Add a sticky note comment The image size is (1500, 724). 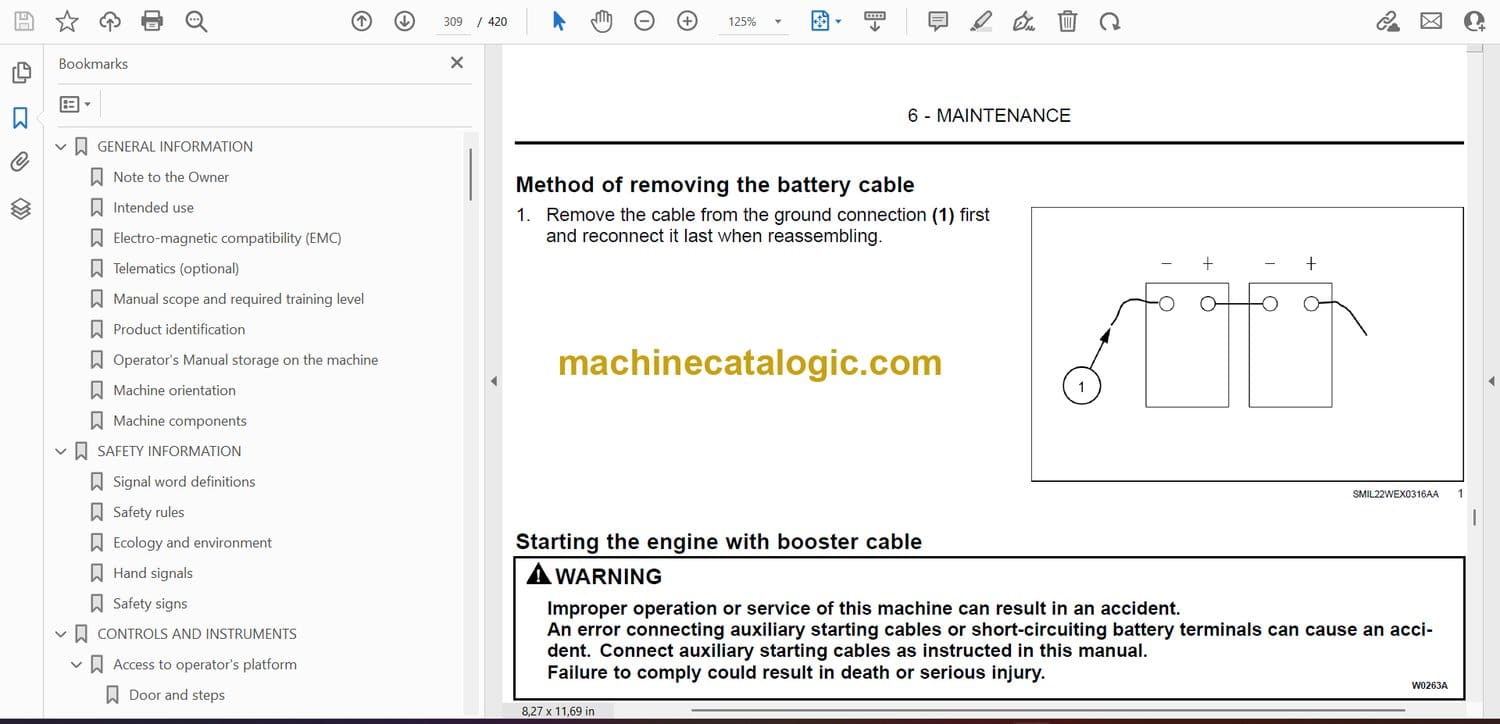[937, 21]
